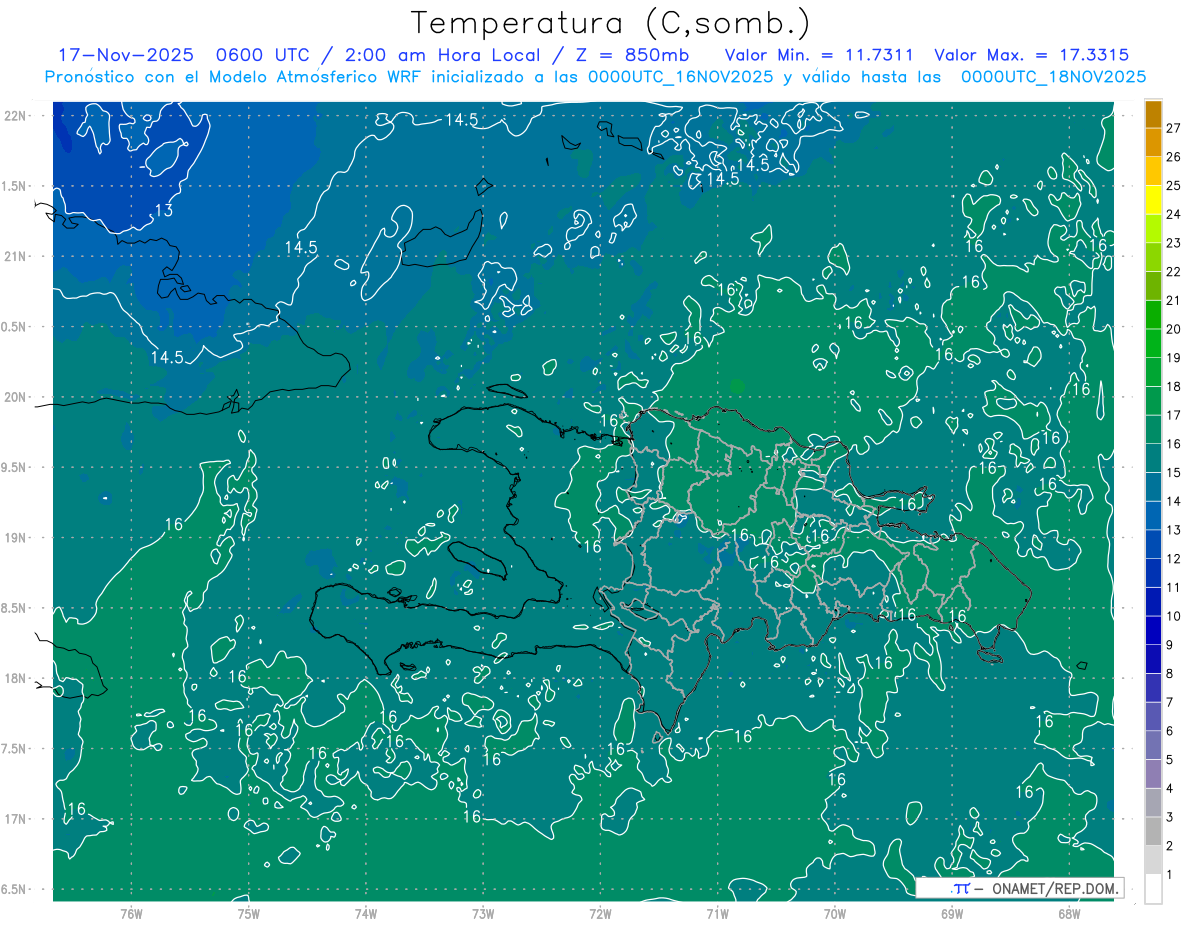Click "Valor Min. = 11.7311" readout
1200x927 pixels.
click(x=818, y=55)
